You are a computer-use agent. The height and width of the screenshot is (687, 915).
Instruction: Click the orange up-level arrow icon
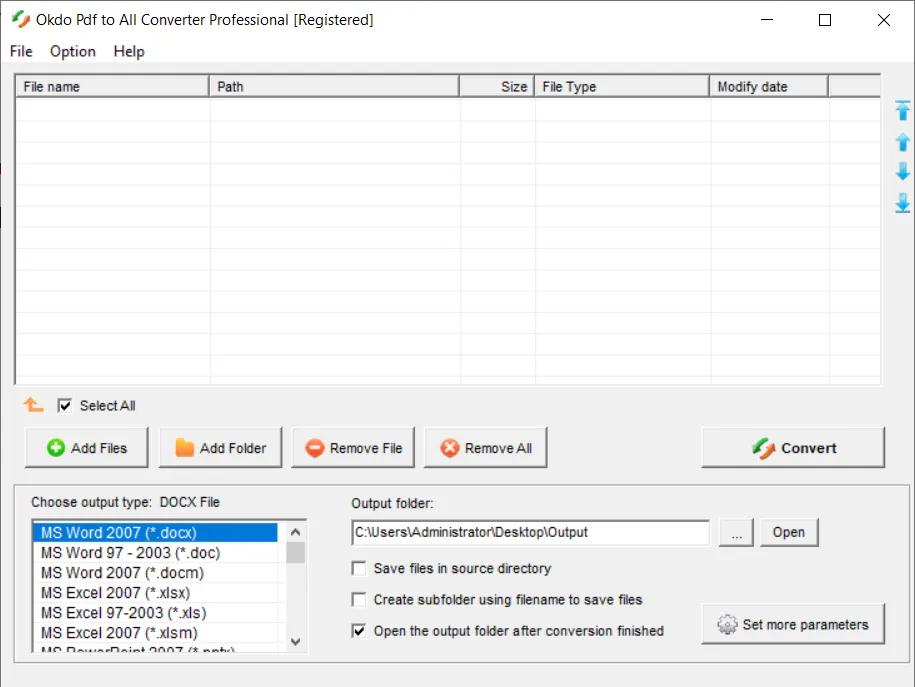pyautogui.click(x=33, y=404)
